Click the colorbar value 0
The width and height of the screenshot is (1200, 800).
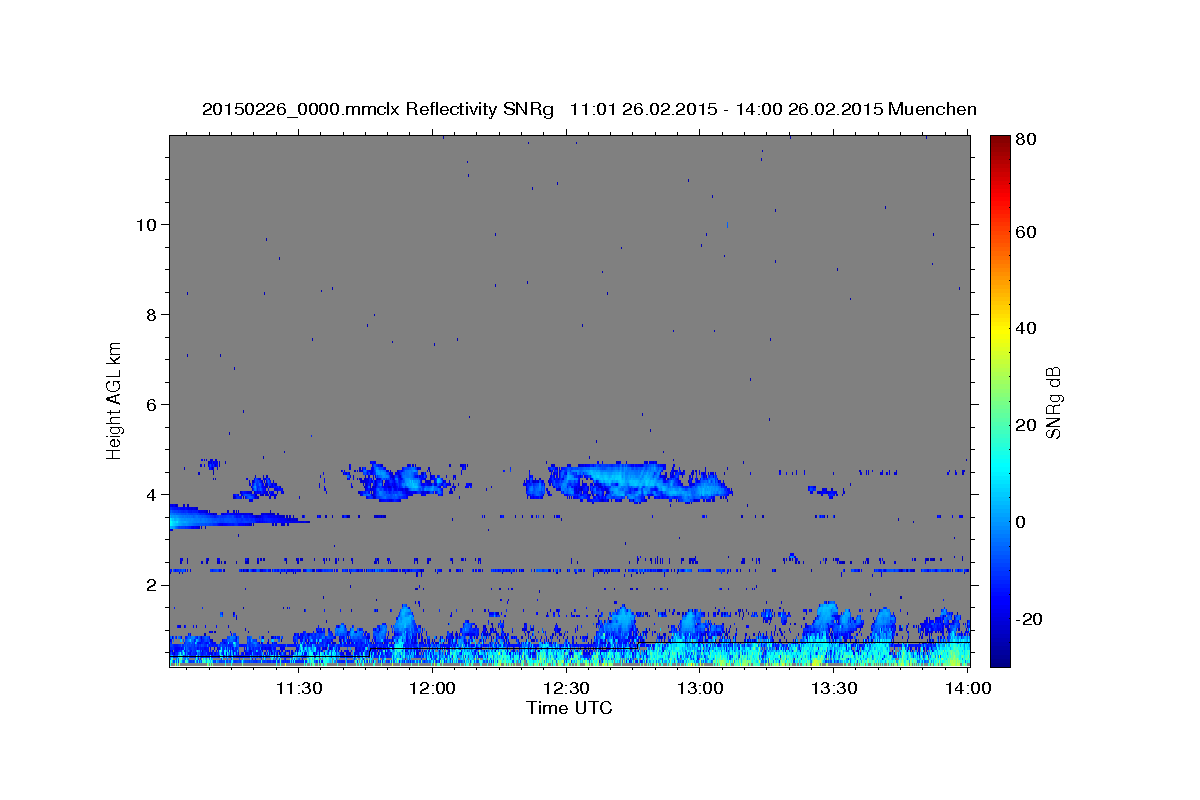point(1021,522)
